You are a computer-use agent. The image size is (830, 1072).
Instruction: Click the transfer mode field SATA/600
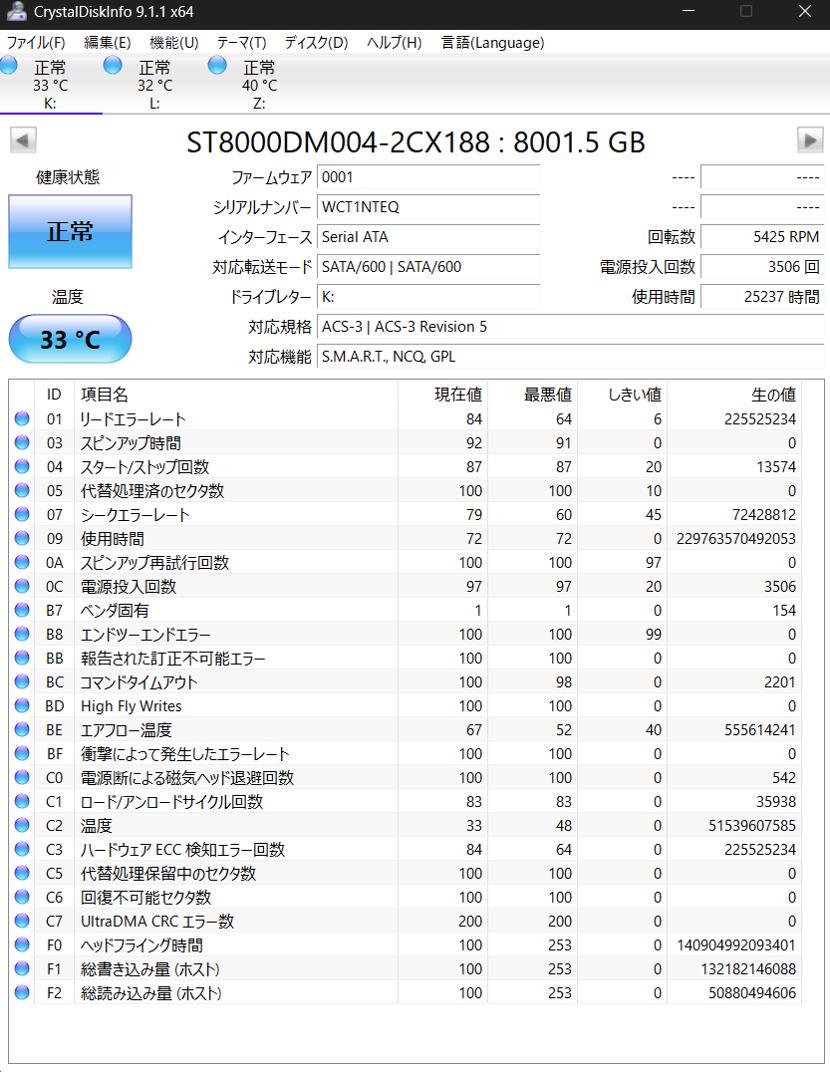coord(429,267)
